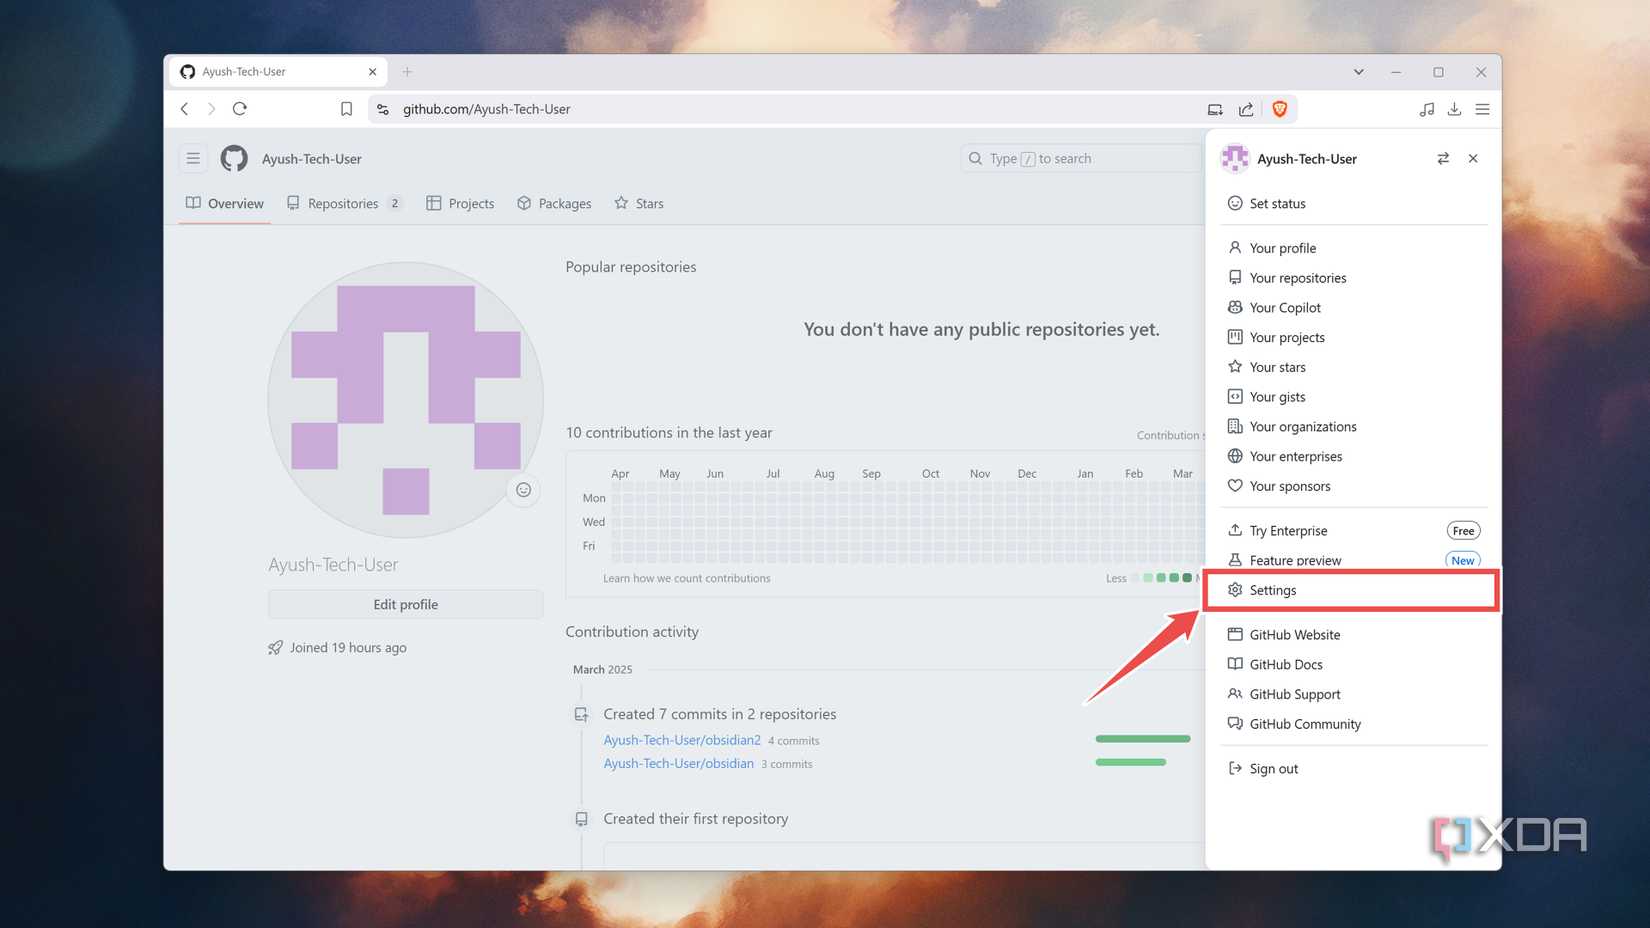
Task: Click a green square in the contribution legend
Action: click(1161, 578)
